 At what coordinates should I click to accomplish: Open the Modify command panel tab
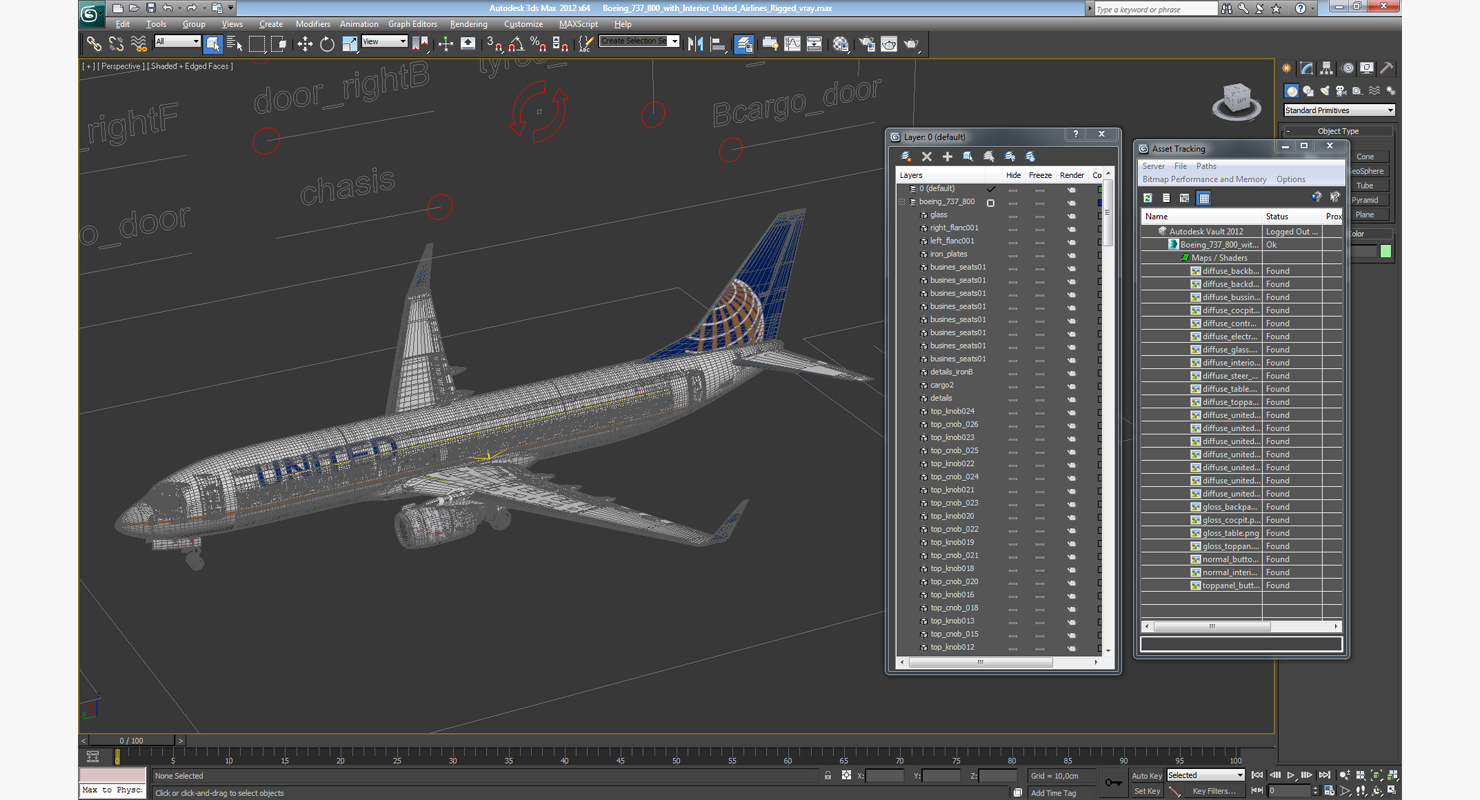pyautogui.click(x=1306, y=69)
